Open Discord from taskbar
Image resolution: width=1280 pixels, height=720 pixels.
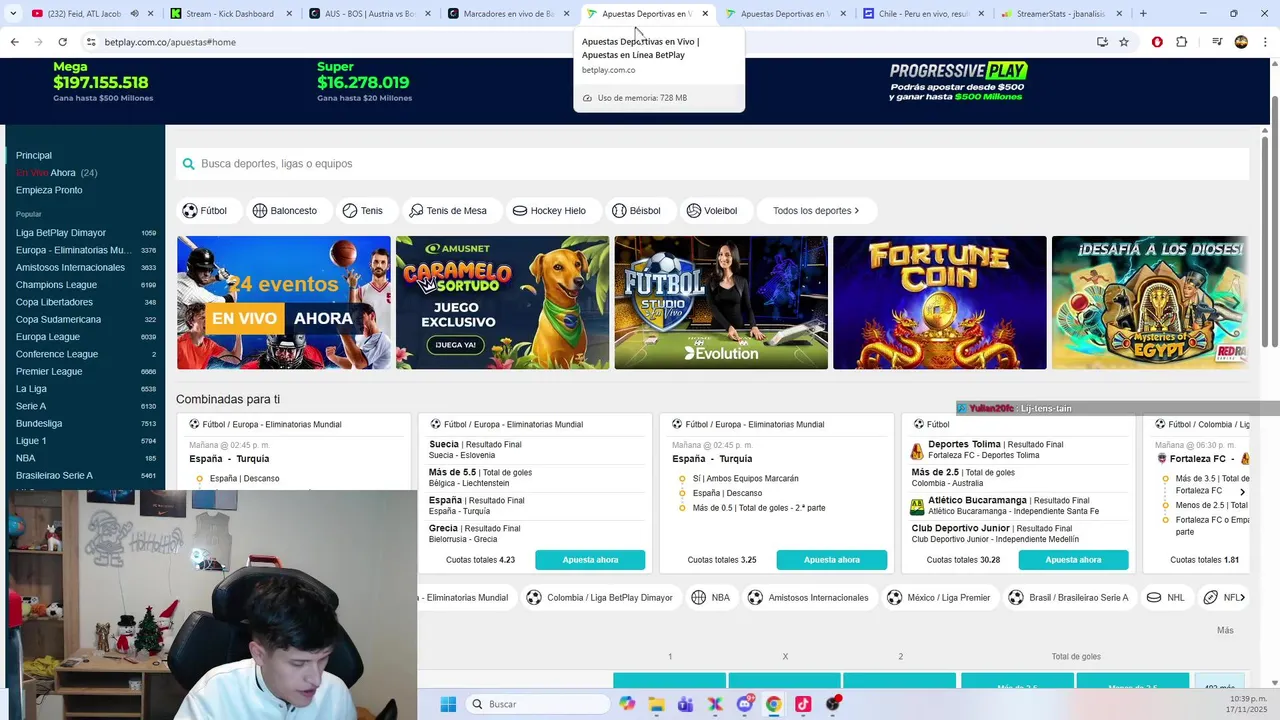[745, 704]
